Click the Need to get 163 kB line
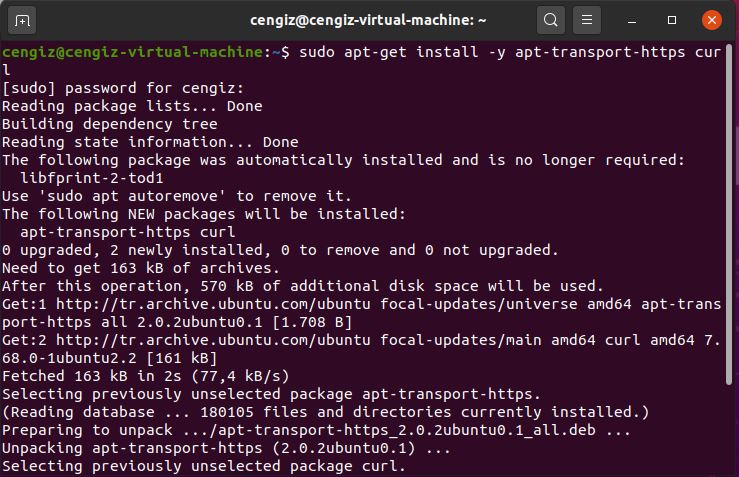This screenshot has height=477, width=739. [x=141, y=268]
